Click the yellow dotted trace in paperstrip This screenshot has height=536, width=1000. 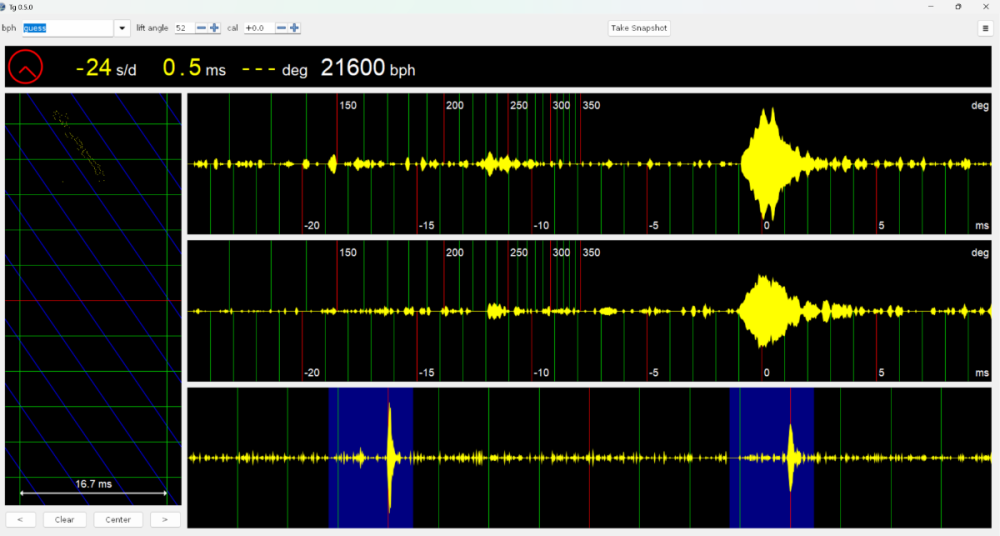(x=80, y=144)
